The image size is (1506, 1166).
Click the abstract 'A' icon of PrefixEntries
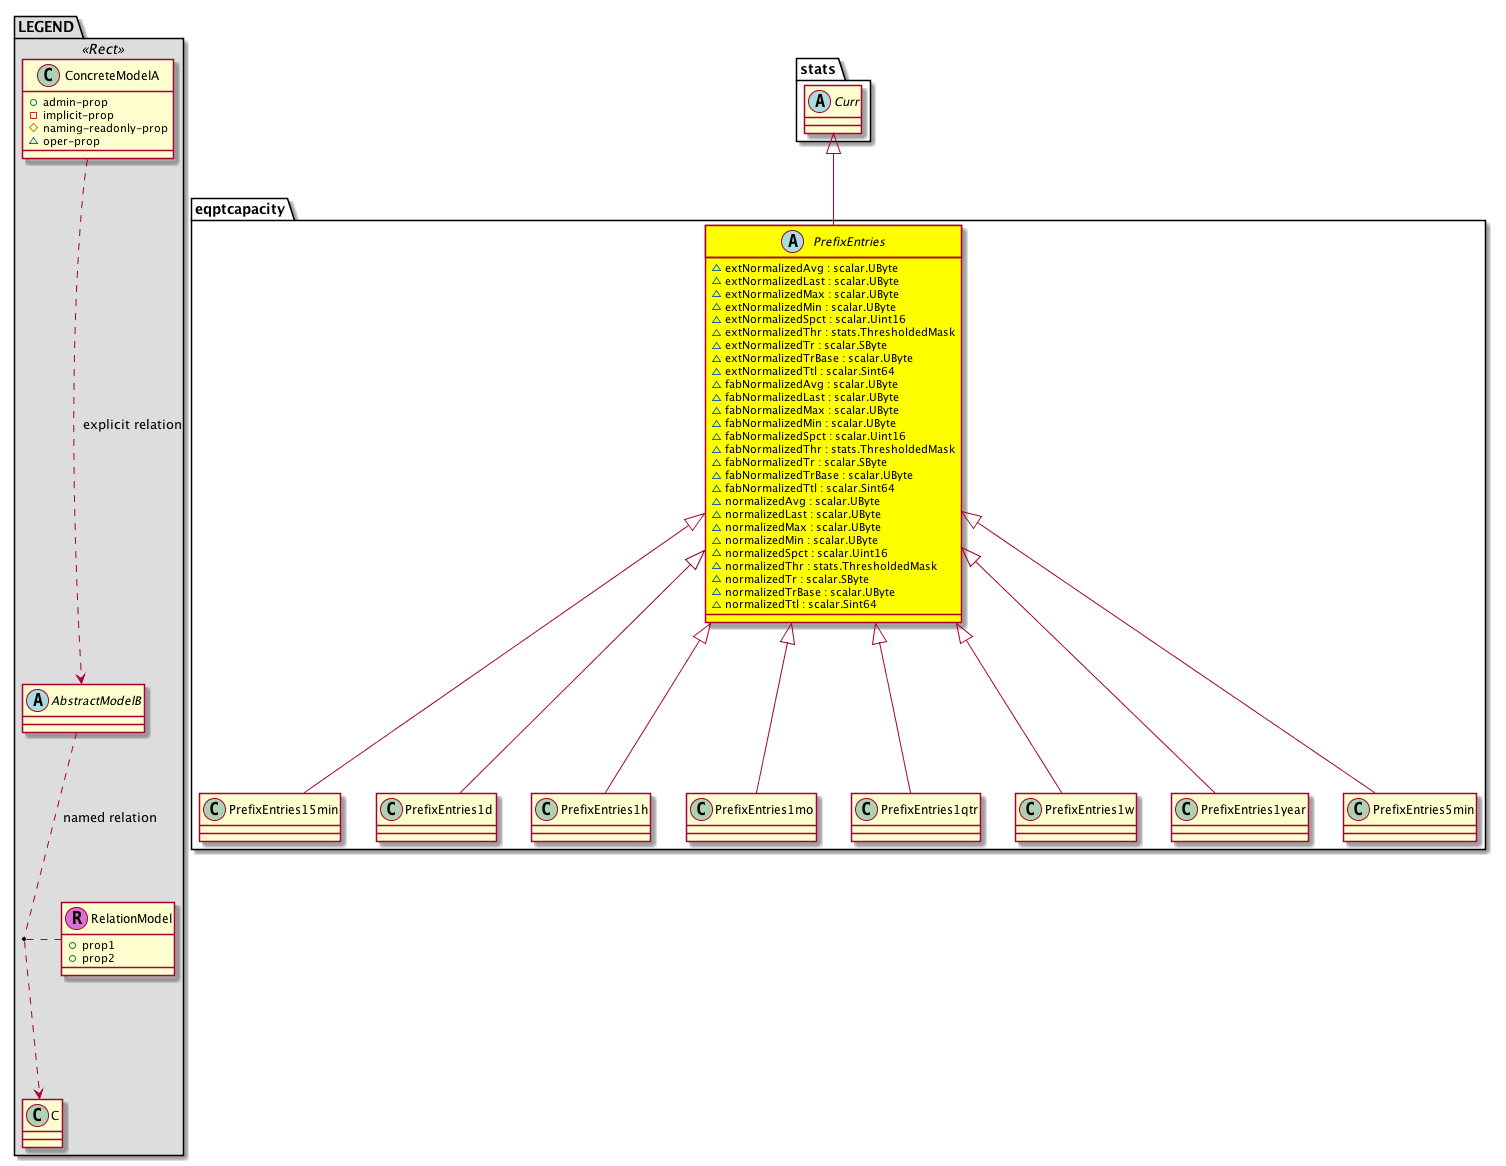tap(793, 242)
